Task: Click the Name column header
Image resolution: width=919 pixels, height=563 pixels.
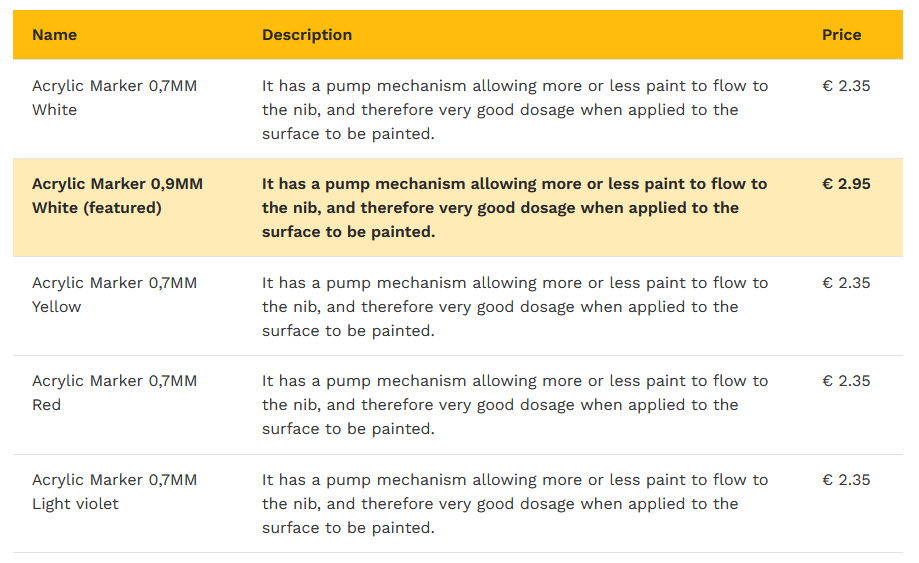Action: coord(54,35)
